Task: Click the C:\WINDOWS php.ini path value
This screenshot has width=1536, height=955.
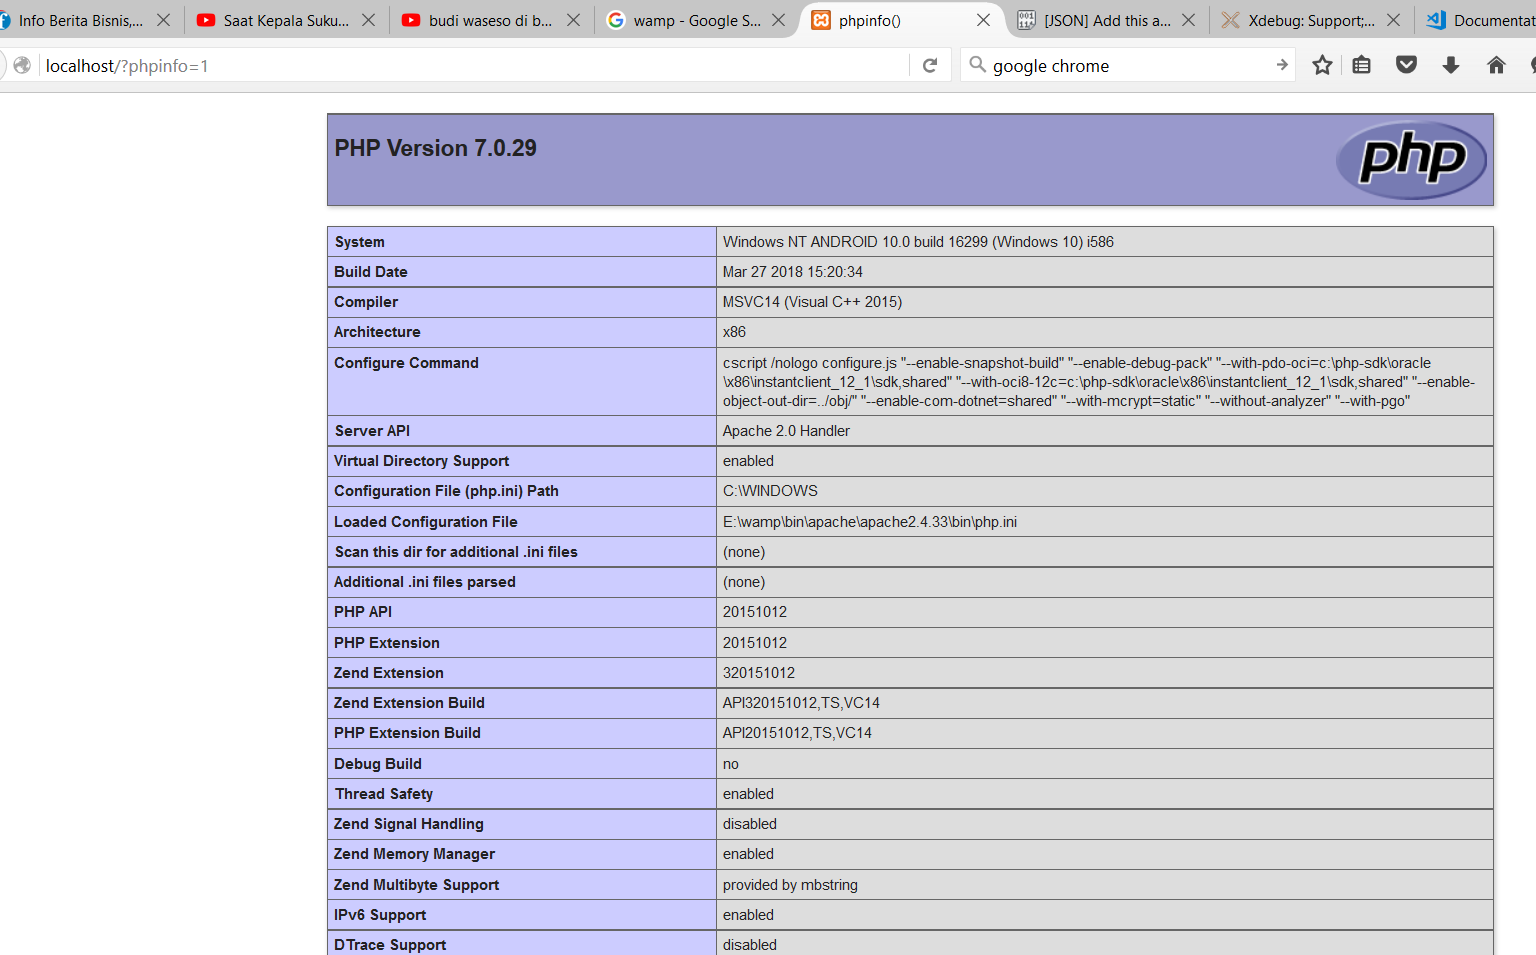Action: point(770,491)
